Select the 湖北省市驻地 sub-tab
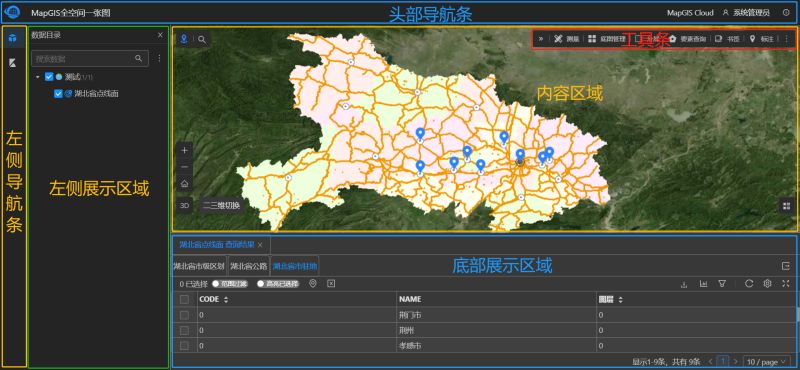 [x=294, y=266]
